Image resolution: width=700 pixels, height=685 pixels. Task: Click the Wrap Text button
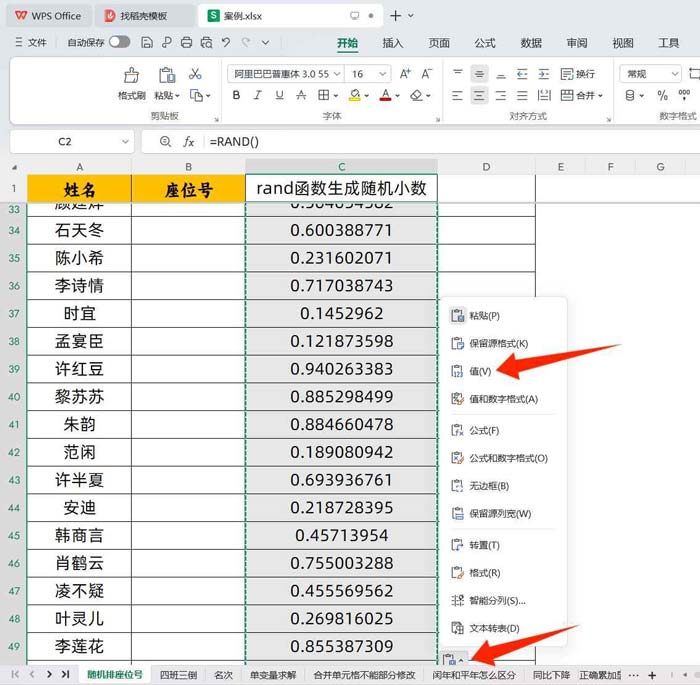pos(578,74)
